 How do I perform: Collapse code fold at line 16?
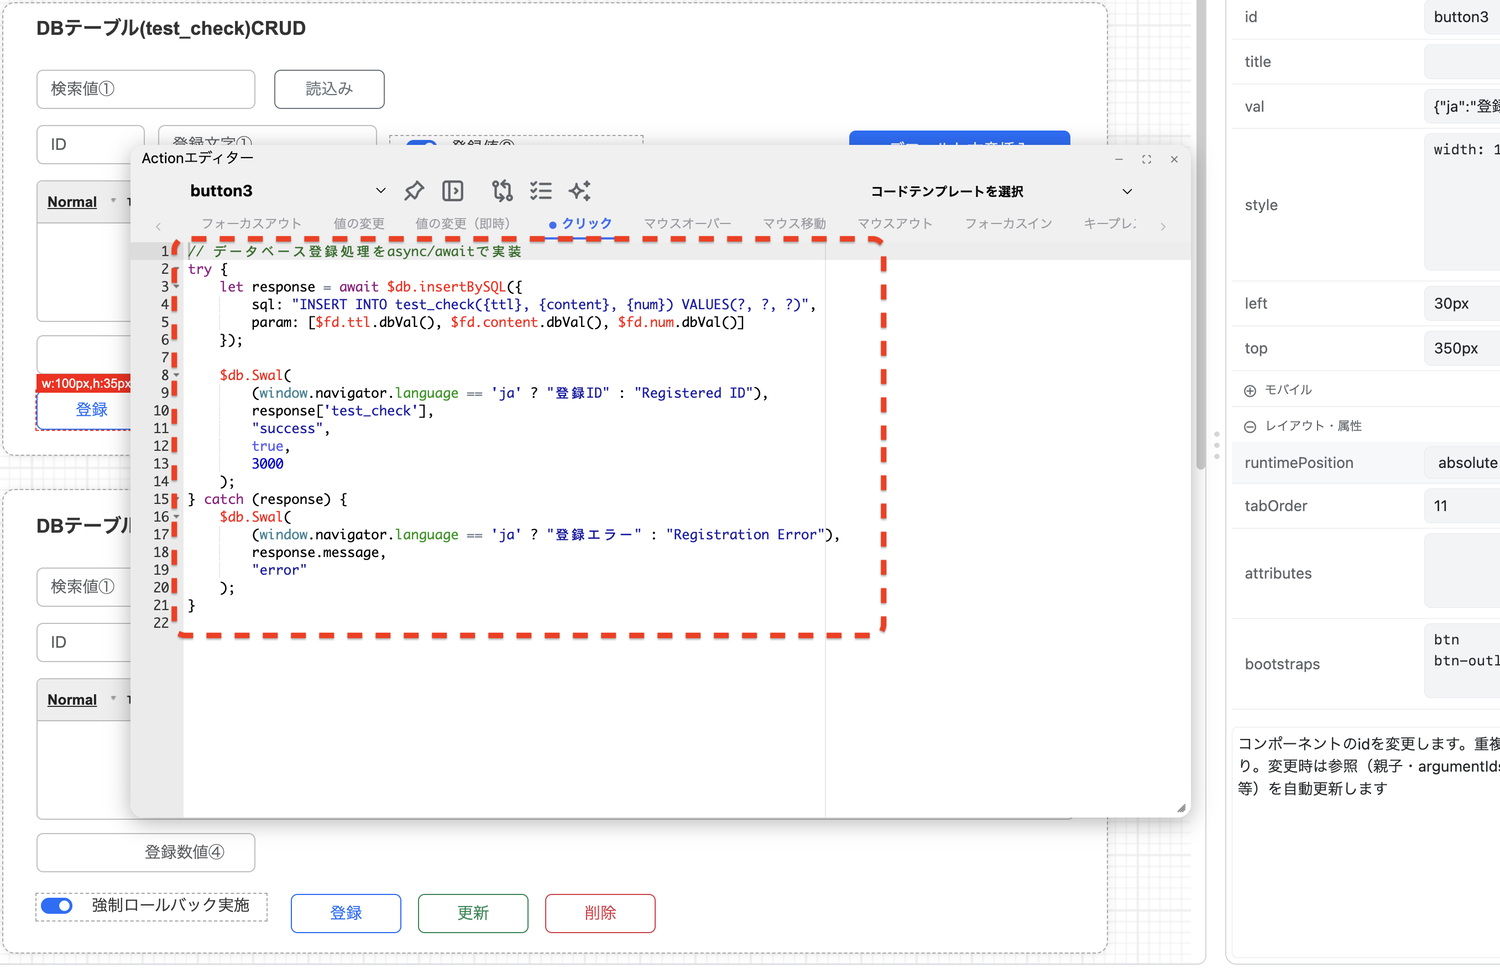click(x=177, y=517)
